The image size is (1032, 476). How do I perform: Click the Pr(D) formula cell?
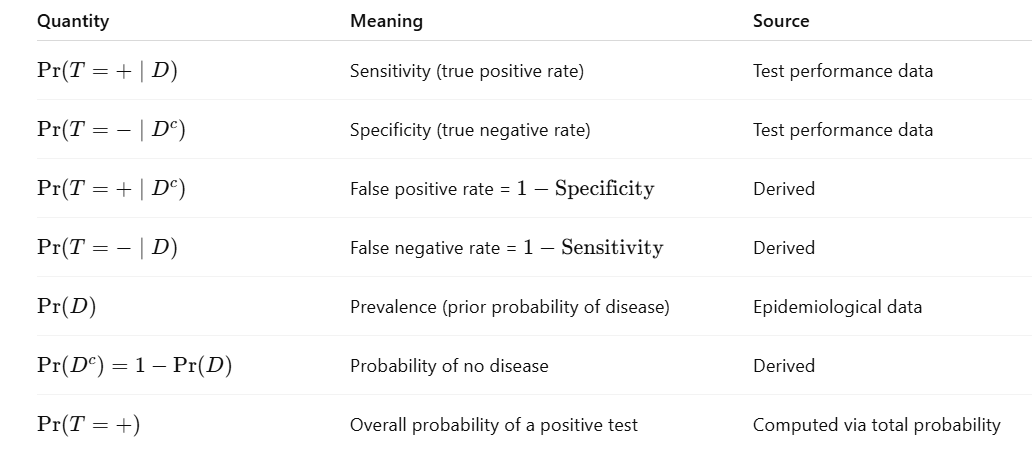tap(67, 306)
